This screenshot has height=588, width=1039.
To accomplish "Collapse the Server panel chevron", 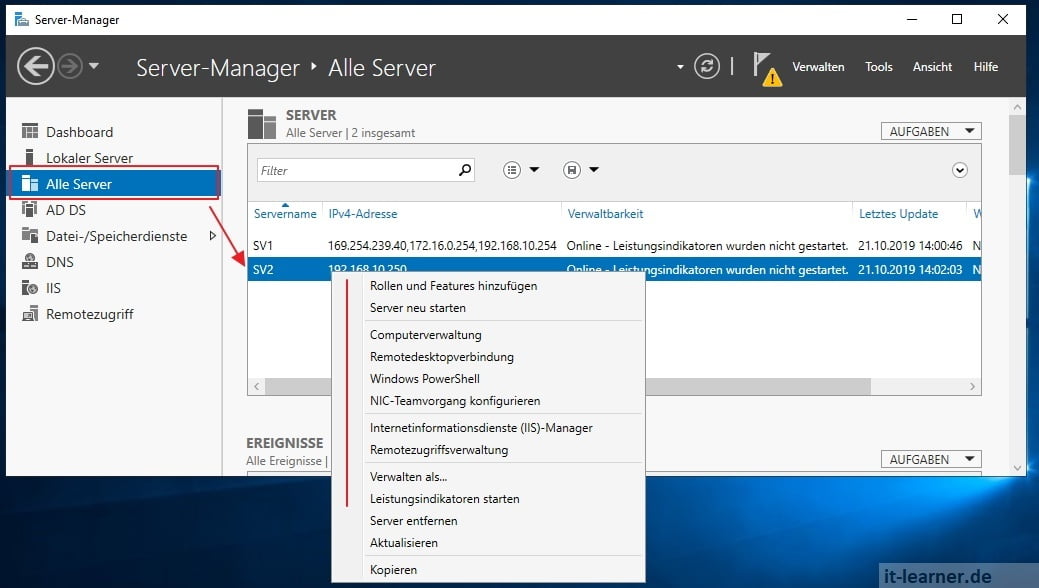I will click(960, 170).
